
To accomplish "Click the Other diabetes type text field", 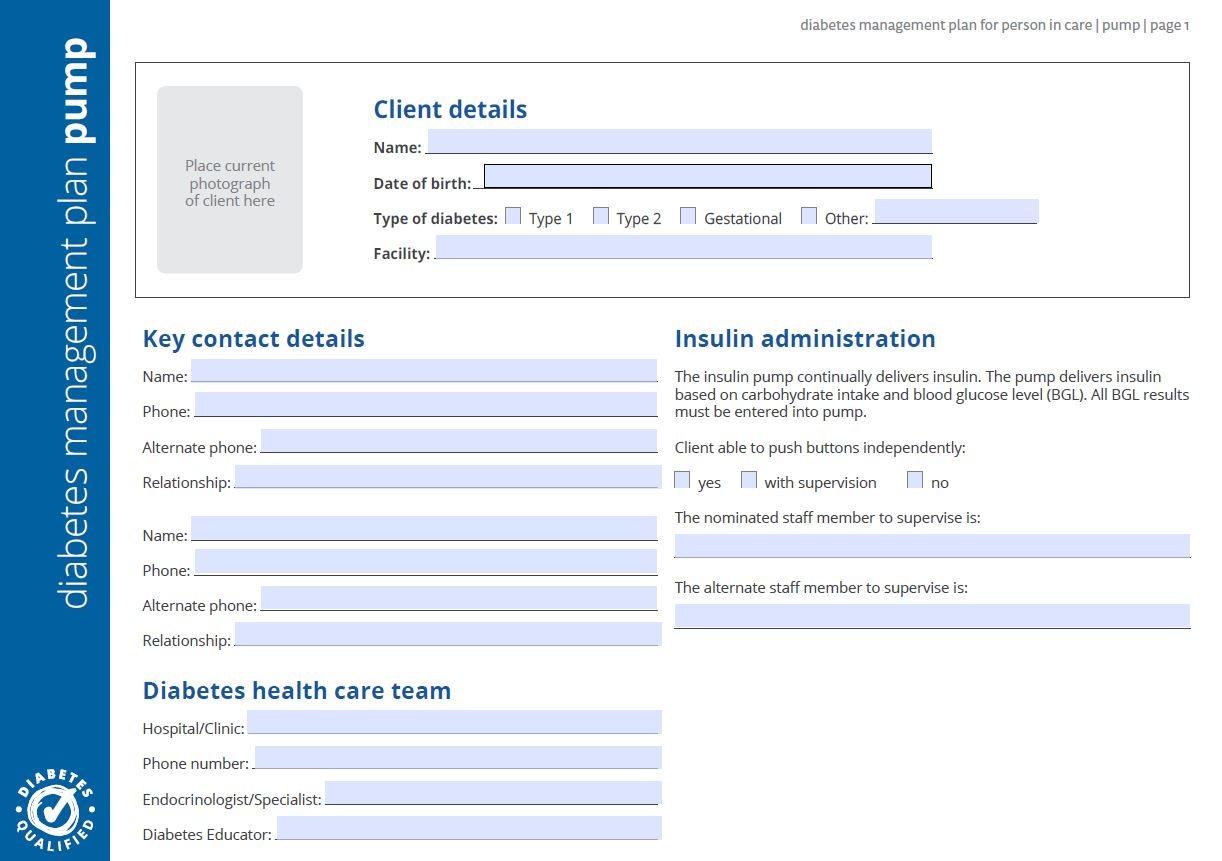I will (x=956, y=211).
